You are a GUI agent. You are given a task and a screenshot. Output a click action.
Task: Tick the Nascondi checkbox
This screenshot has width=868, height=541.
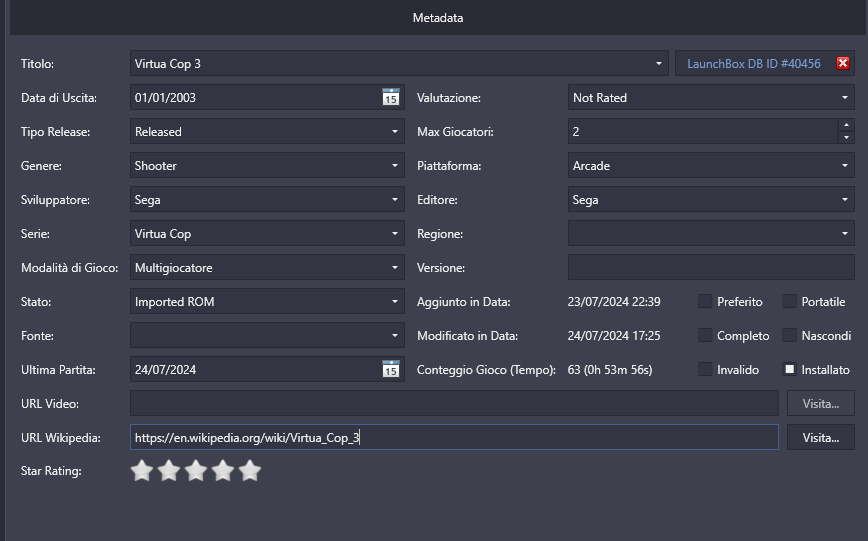(789, 335)
